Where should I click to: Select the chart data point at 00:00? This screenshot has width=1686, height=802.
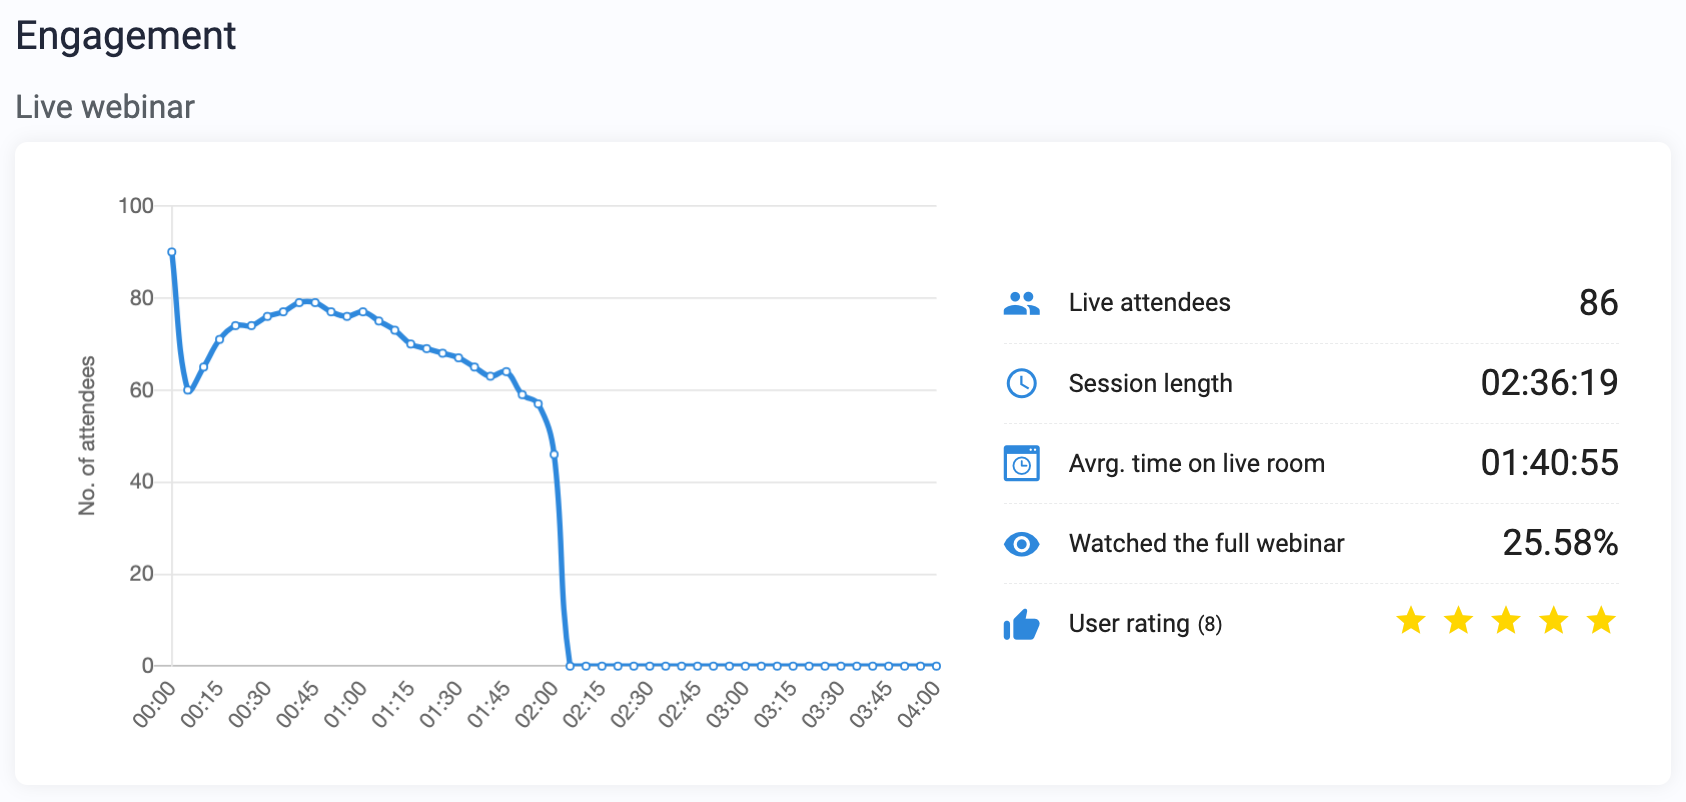[x=172, y=252]
